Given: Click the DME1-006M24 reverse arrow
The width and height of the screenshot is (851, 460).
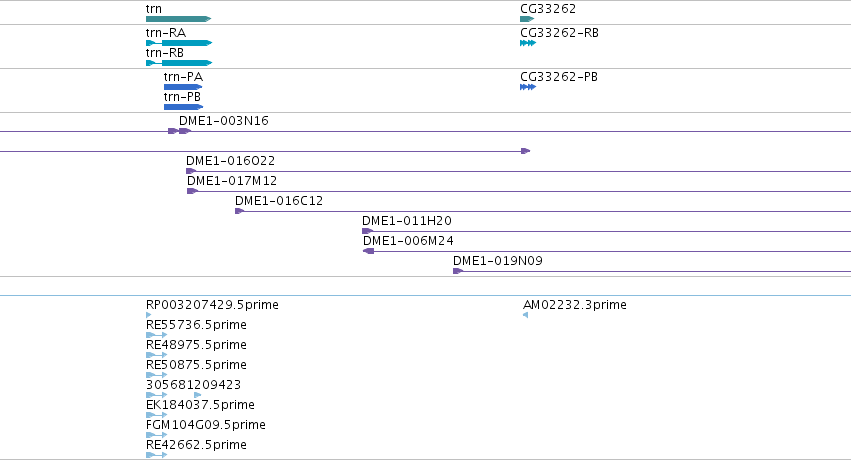Looking at the screenshot, I should click(369, 251).
